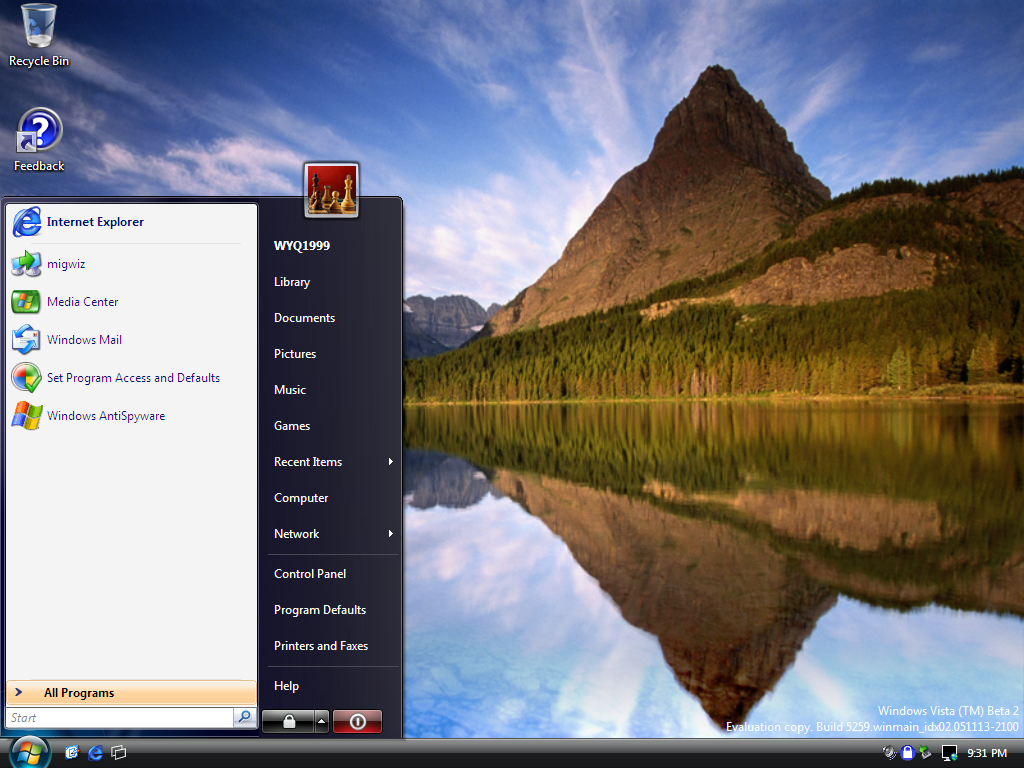This screenshot has width=1024, height=768.
Task: Open Games folder
Action: 292,426
